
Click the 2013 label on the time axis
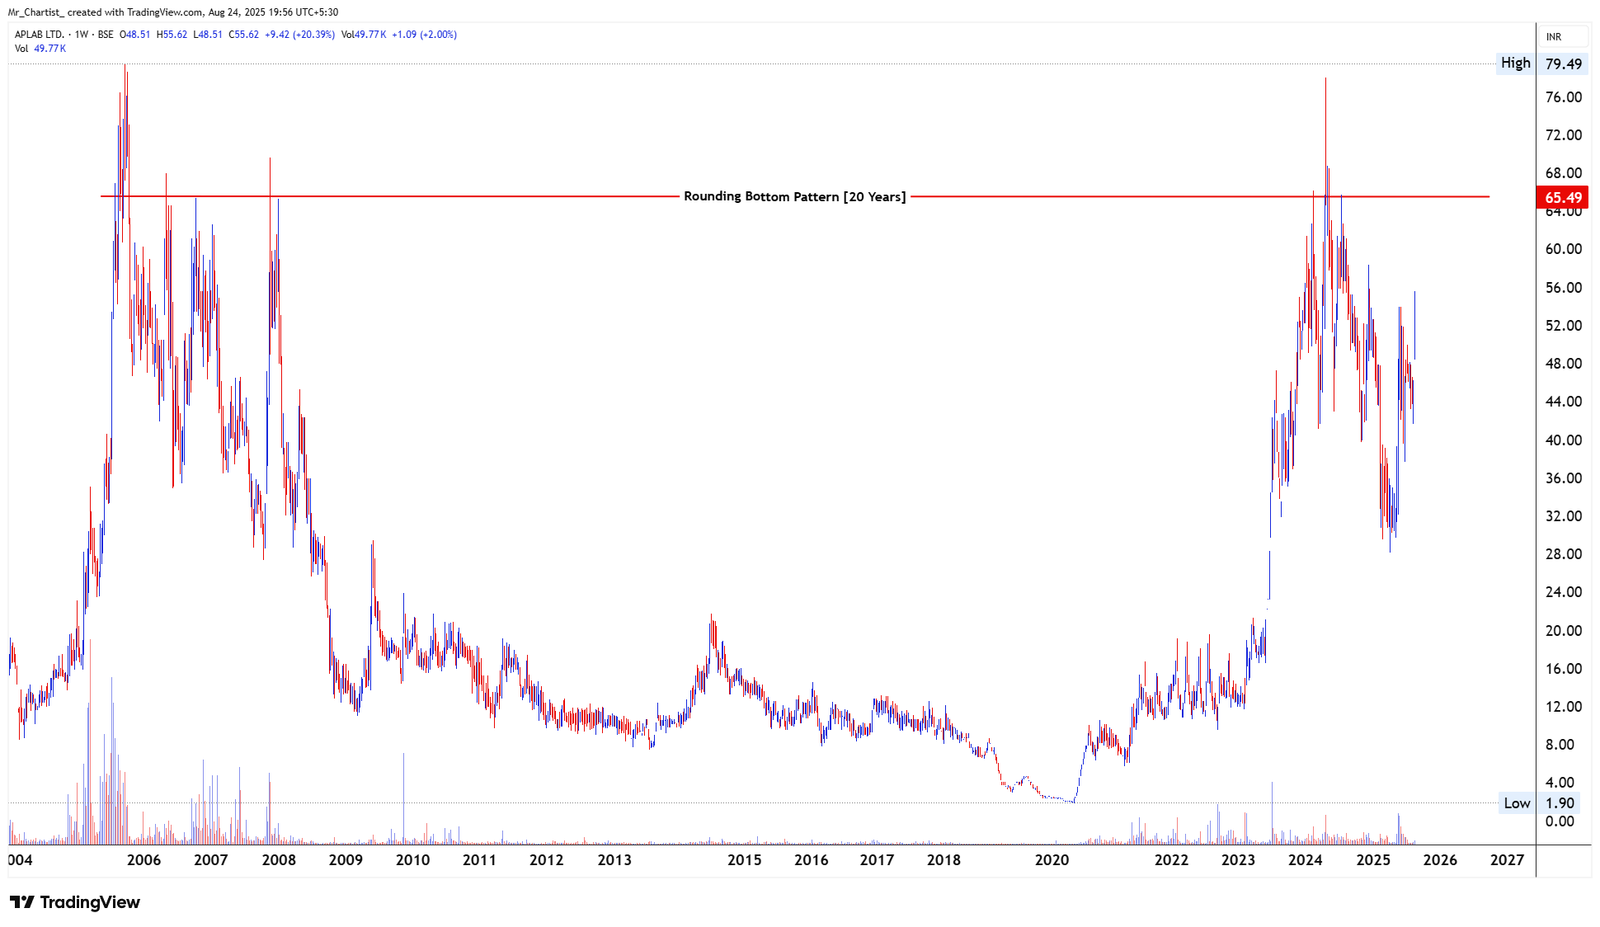pos(614,859)
